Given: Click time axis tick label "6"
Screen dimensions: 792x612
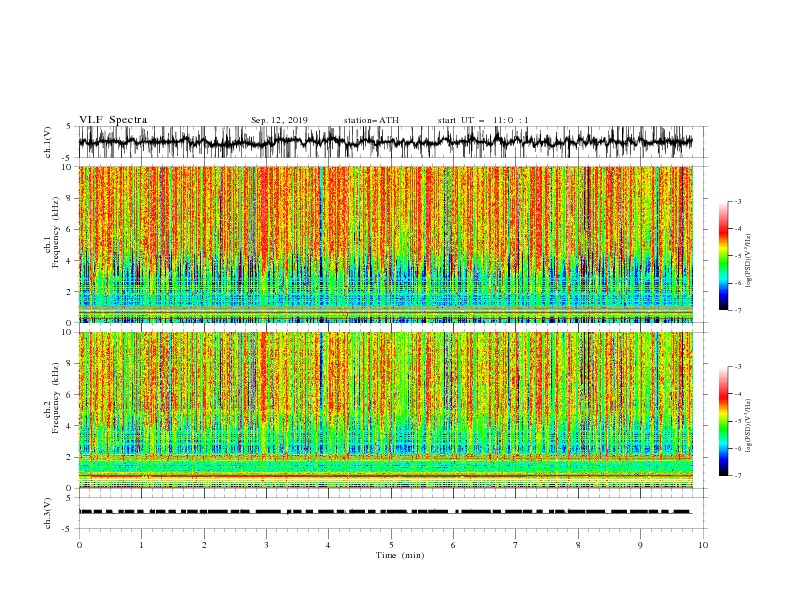Looking at the screenshot, I should pyautogui.click(x=453, y=545).
